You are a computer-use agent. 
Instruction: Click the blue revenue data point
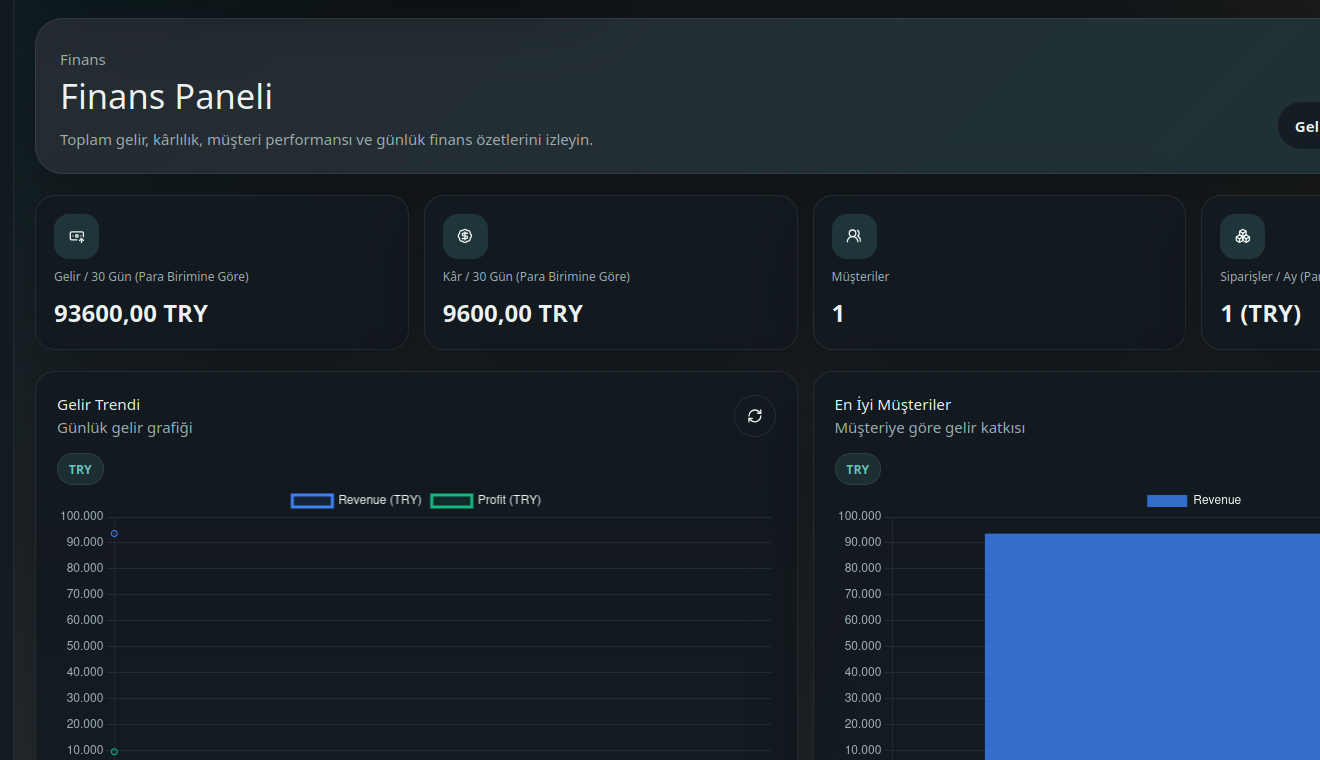click(114, 533)
